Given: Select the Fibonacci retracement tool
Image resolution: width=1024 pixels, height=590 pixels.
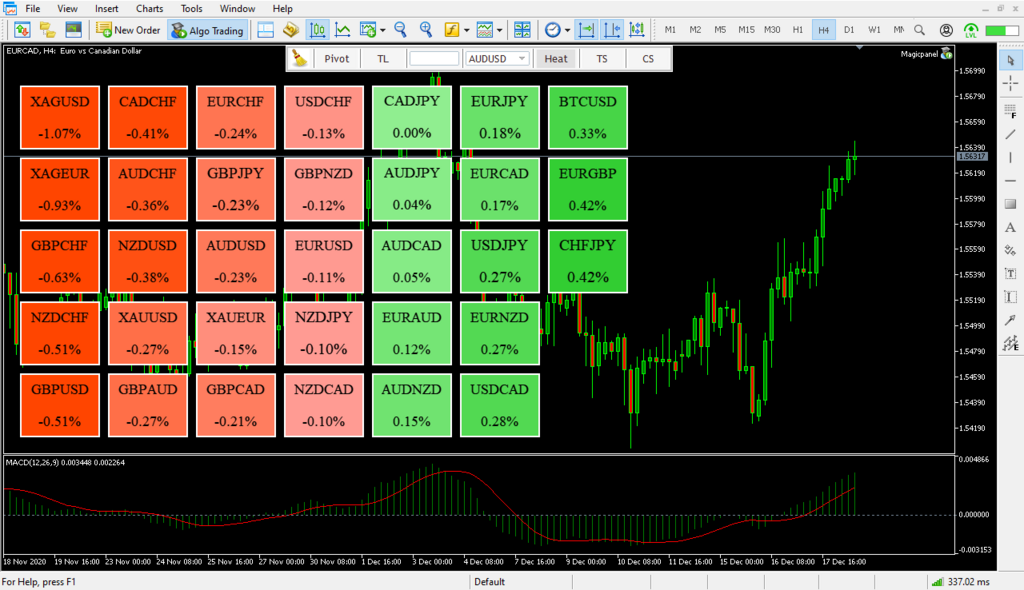Looking at the screenshot, I should [1010, 110].
